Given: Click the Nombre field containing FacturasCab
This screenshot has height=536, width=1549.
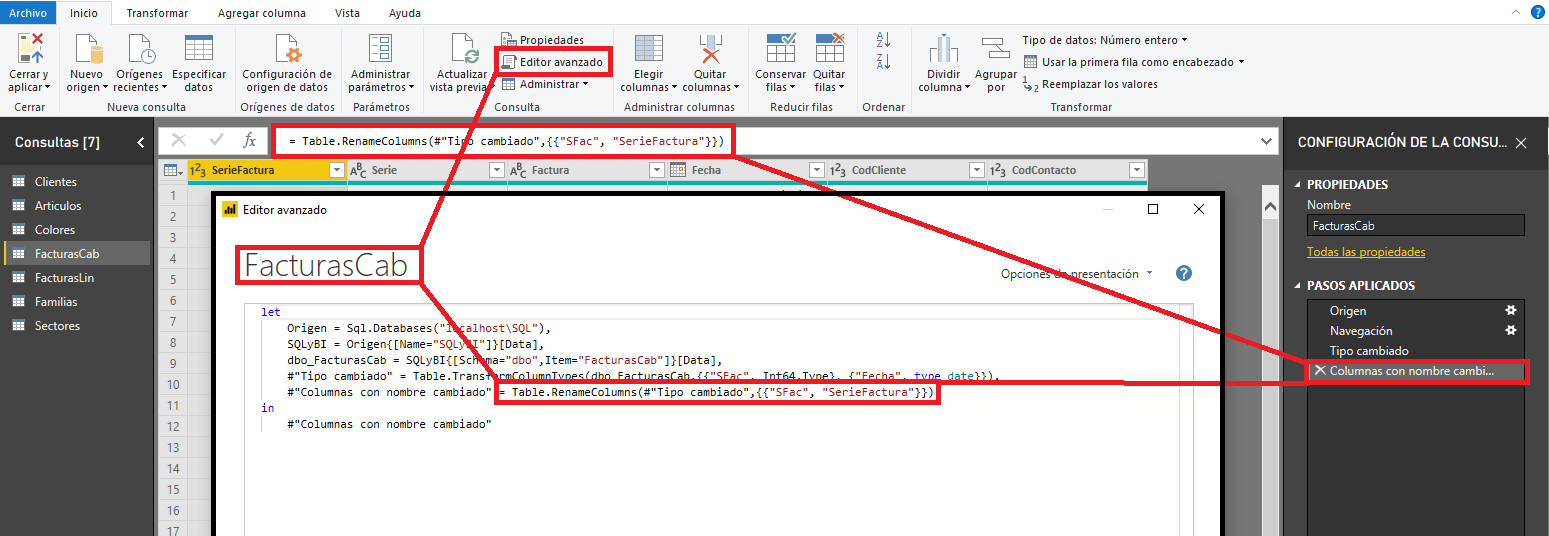Looking at the screenshot, I should click(x=1416, y=226).
